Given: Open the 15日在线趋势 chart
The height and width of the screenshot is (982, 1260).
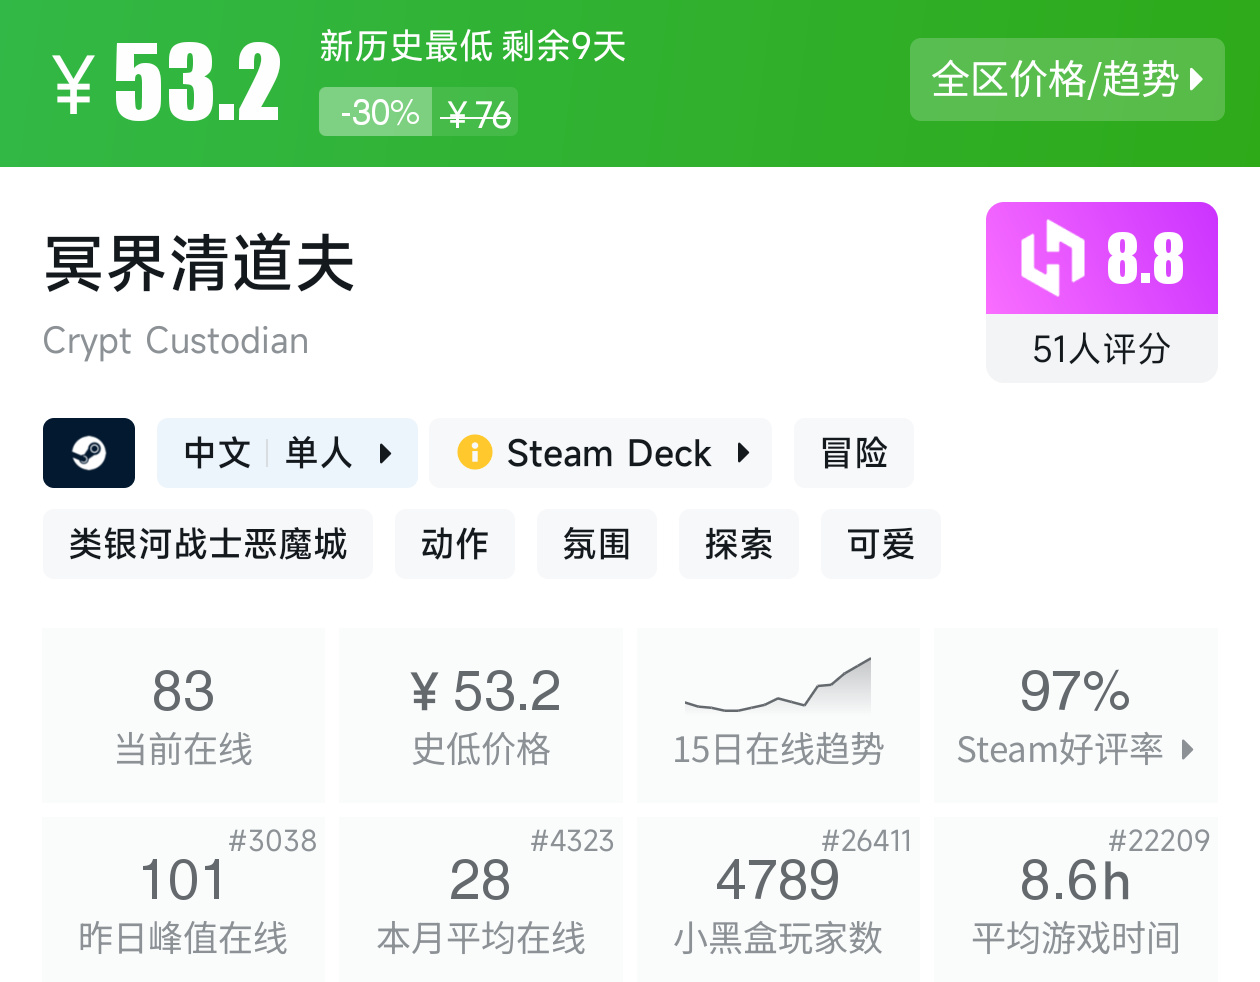Looking at the screenshot, I should click(778, 715).
